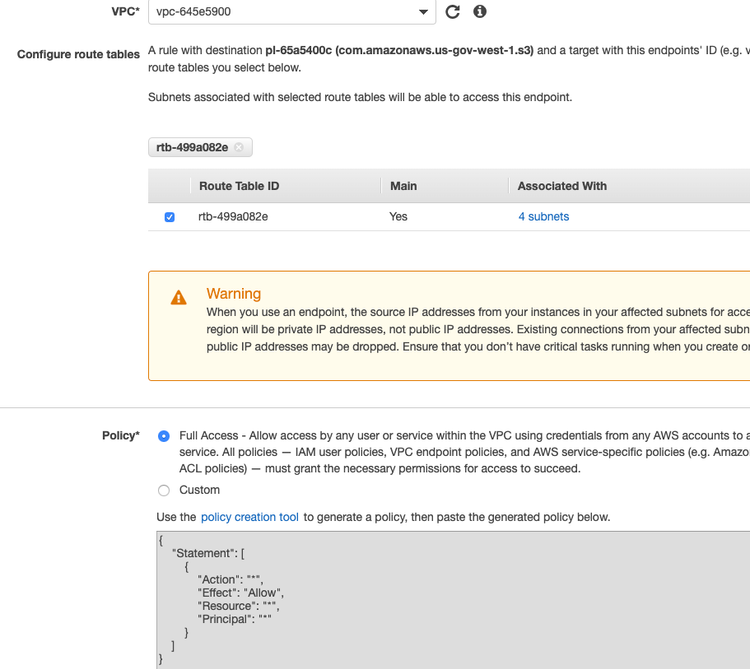Click inside the policy JSON text area
This screenshot has width=750, height=669.
click(x=450, y=600)
